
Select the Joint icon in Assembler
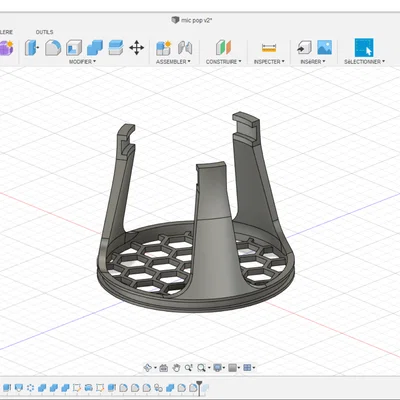coord(185,48)
